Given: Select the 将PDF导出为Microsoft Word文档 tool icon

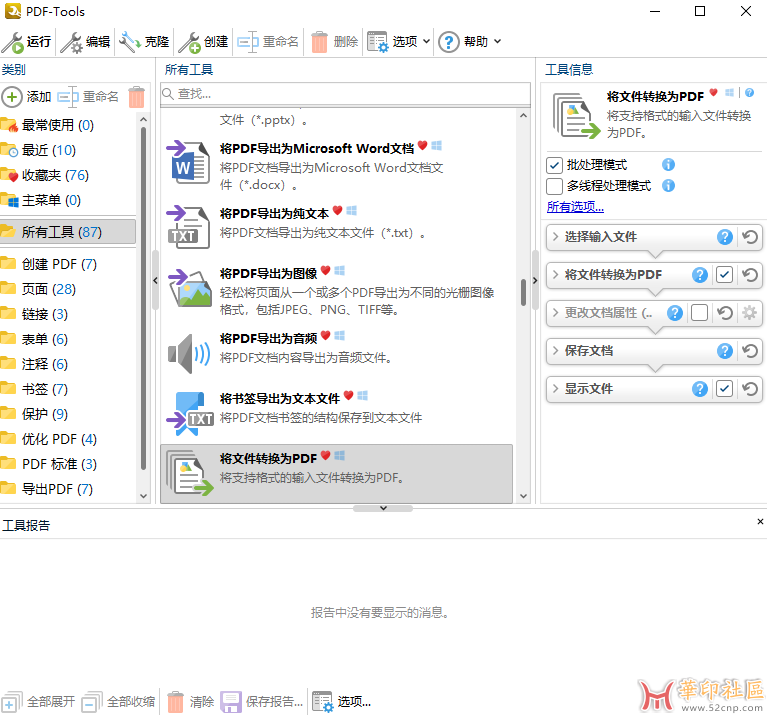Looking at the screenshot, I should point(188,162).
